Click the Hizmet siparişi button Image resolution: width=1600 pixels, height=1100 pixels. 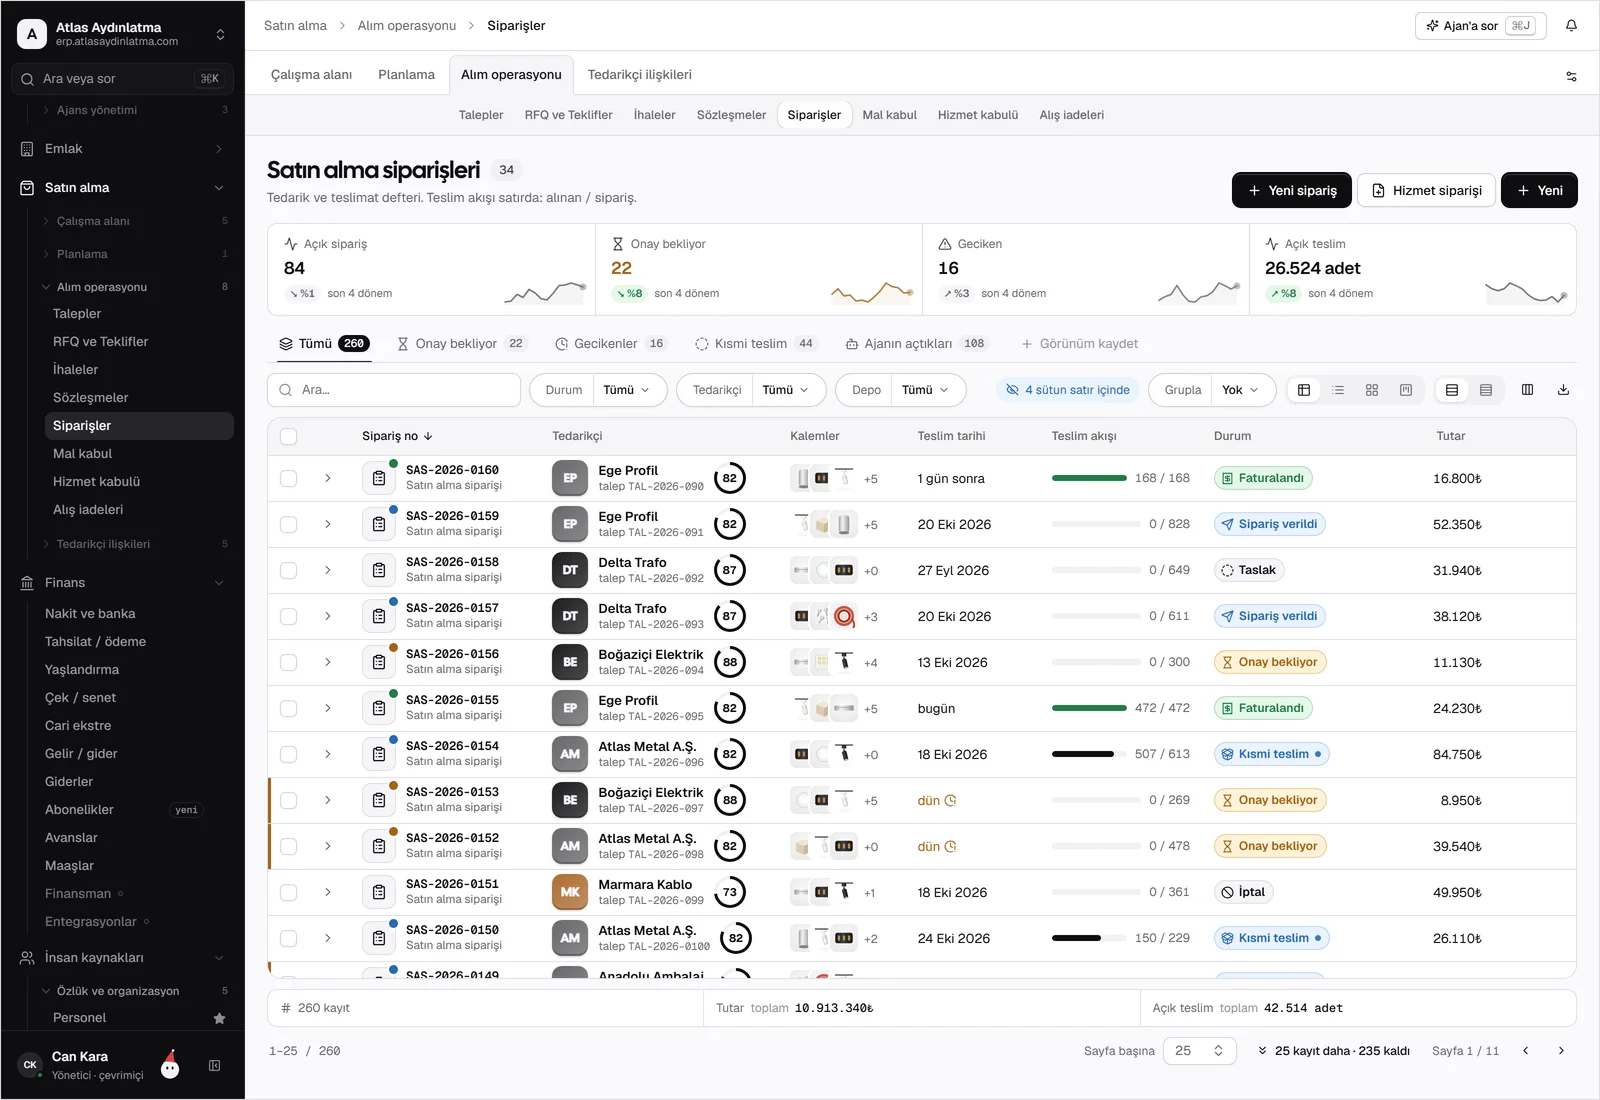pyautogui.click(x=1426, y=190)
